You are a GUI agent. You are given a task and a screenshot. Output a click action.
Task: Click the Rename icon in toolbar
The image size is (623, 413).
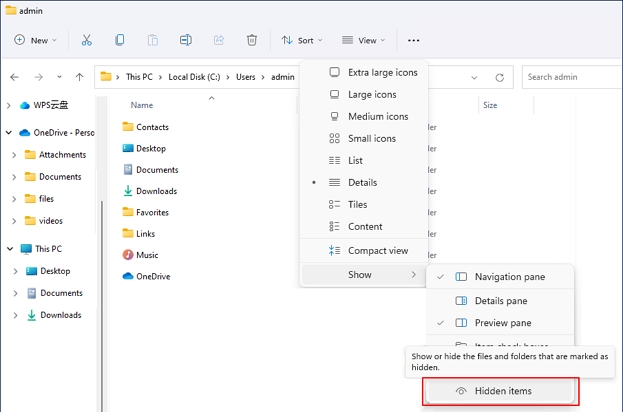(x=186, y=40)
